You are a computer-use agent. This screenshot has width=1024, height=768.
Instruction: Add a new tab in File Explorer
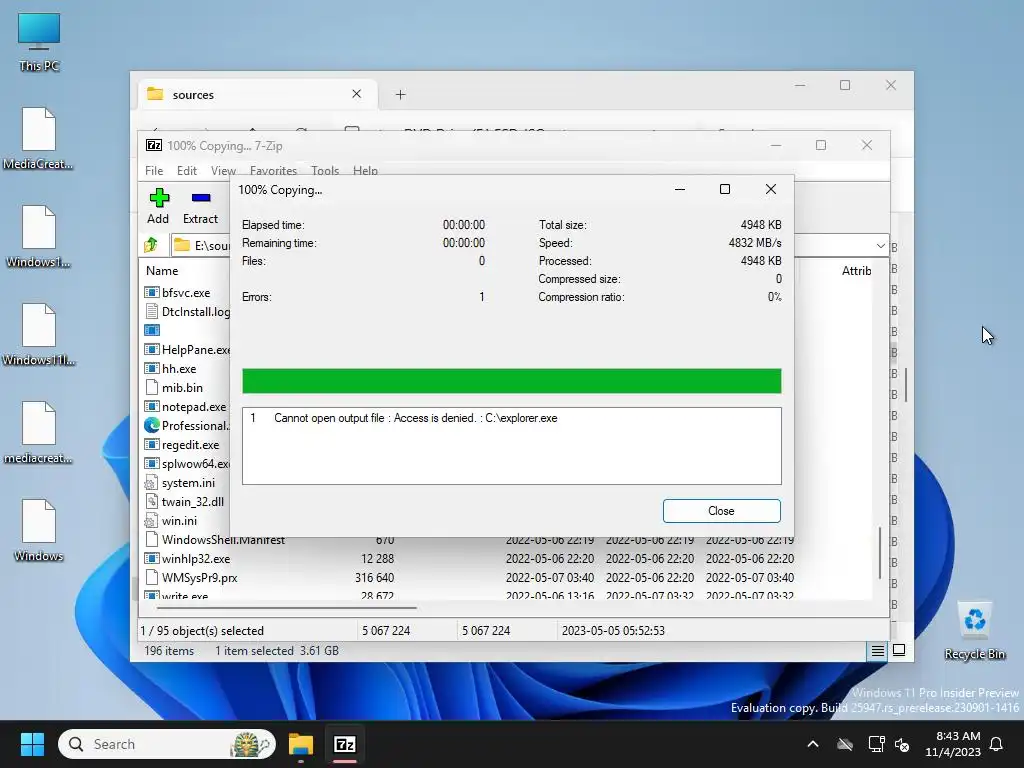tap(400, 95)
